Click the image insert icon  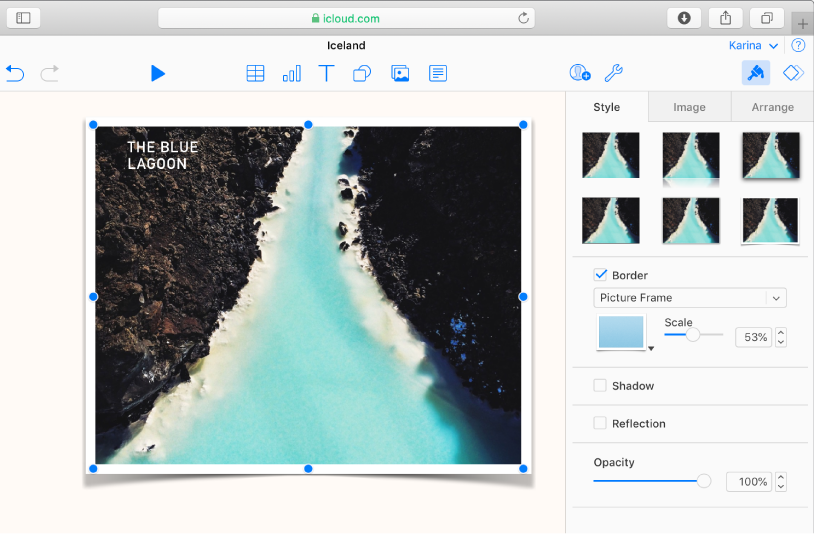400,73
